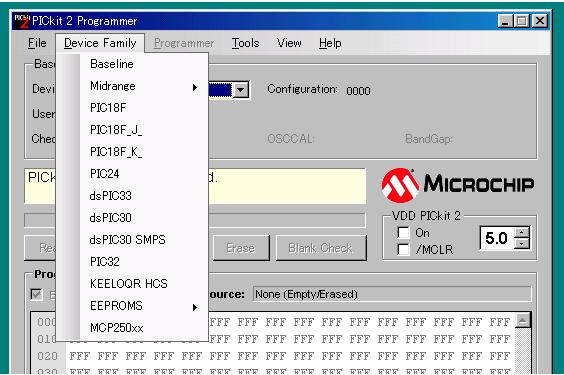Click program memory scrollbar up arrow
564x375 pixels.
tap(523, 320)
